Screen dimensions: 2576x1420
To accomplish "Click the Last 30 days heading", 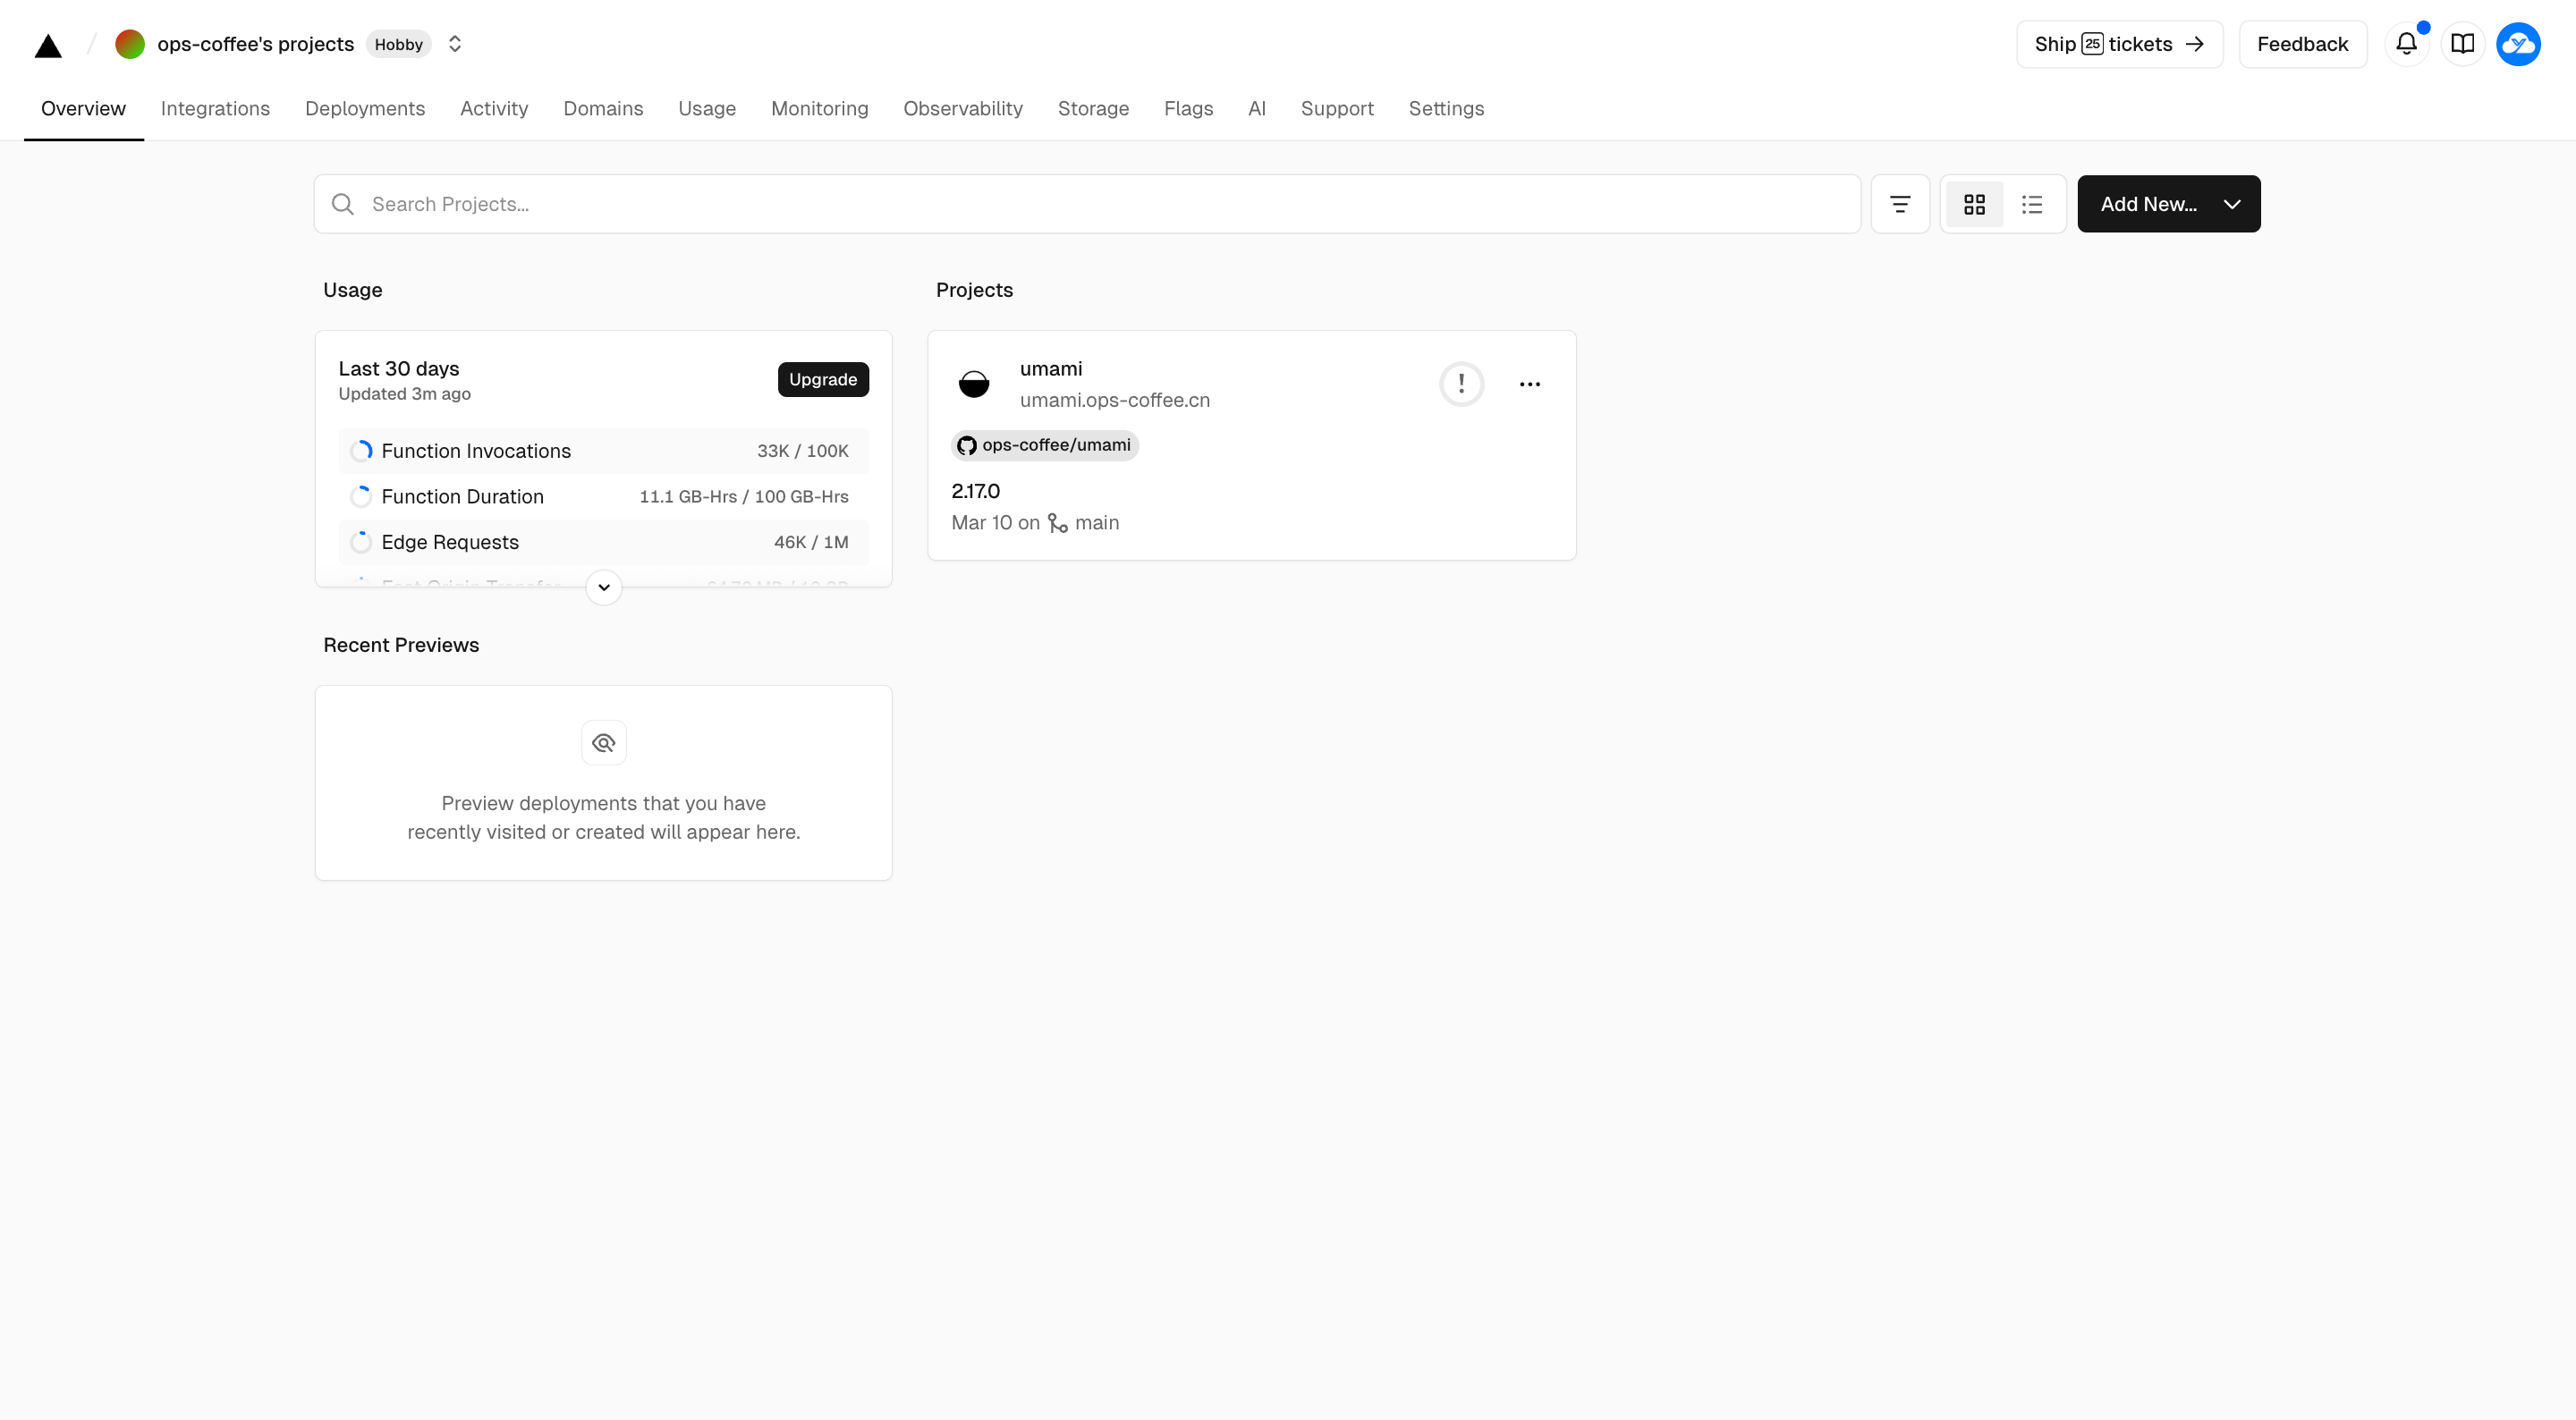I will pyautogui.click(x=399, y=368).
